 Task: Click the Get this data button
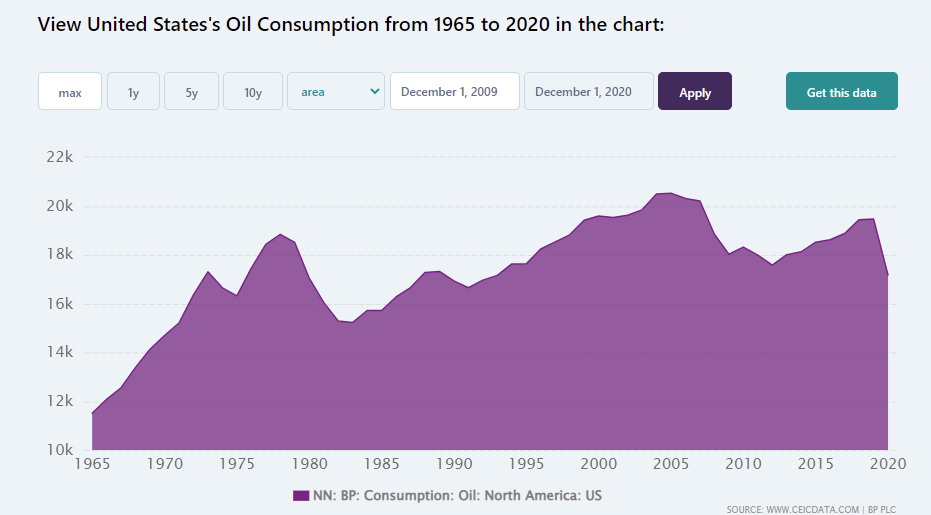pyautogui.click(x=841, y=92)
